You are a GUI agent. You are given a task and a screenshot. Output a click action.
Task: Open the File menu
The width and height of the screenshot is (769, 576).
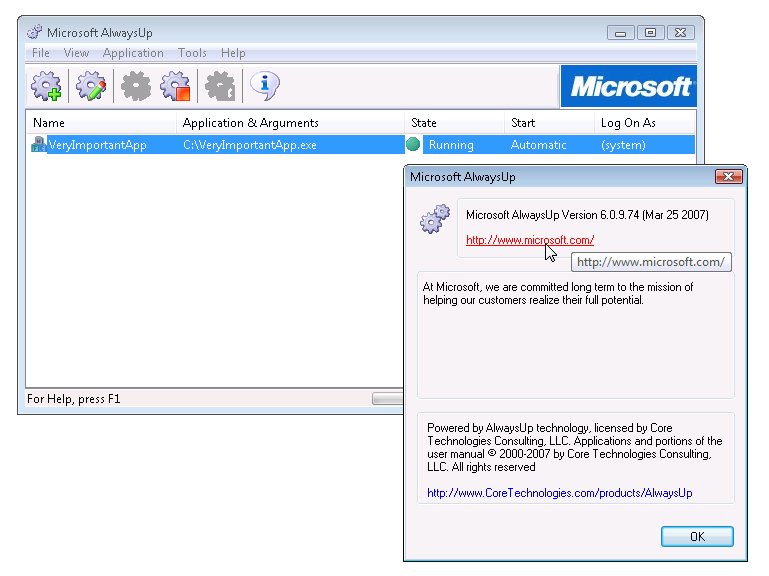pyautogui.click(x=41, y=53)
